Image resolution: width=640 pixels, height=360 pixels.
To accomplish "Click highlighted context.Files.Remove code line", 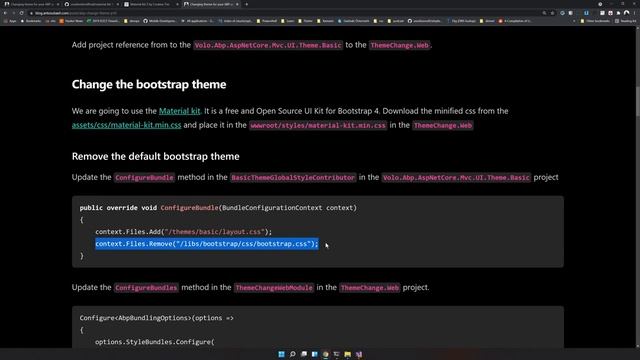I will coord(207,244).
